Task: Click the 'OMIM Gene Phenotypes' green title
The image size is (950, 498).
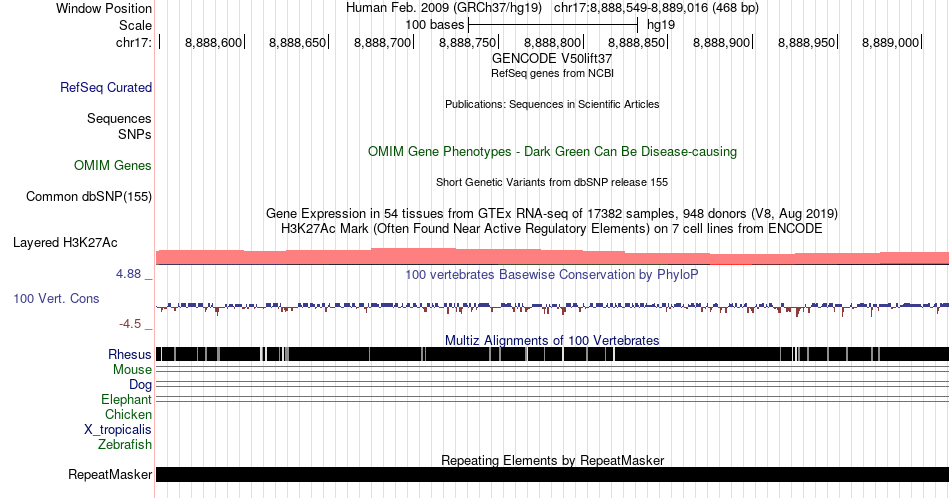Action: click(552, 151)
